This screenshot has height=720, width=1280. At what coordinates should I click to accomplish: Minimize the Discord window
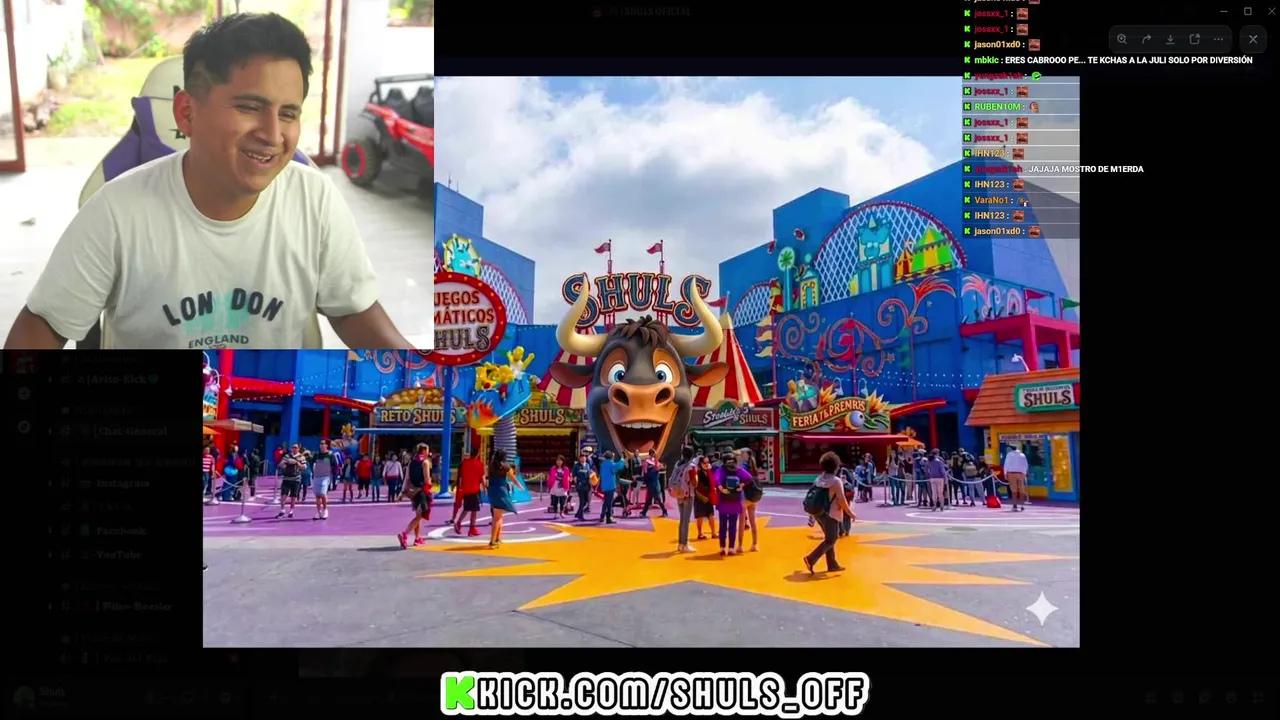1223,11
